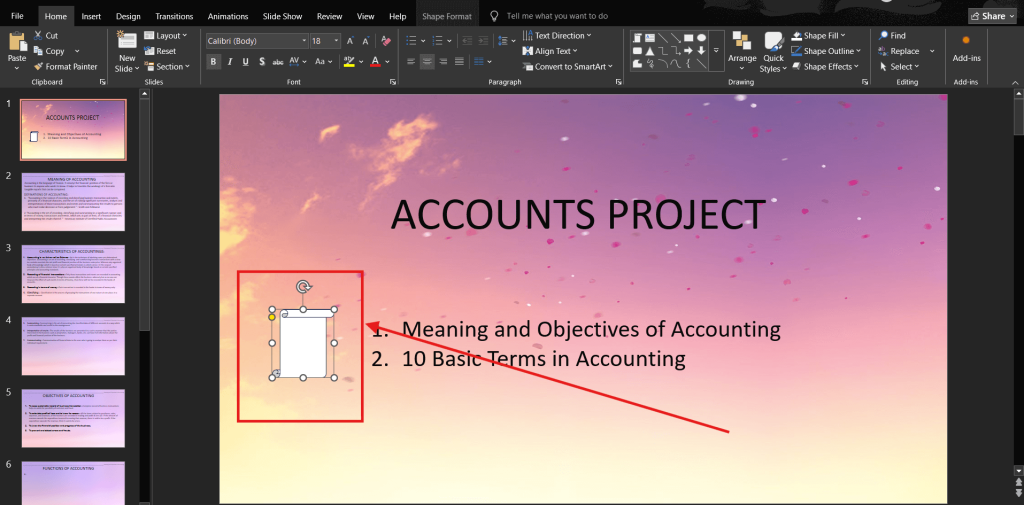This screenshot has width=1024, height=505.
Task: Click the Align Text button
Action: tap(551, 51)
